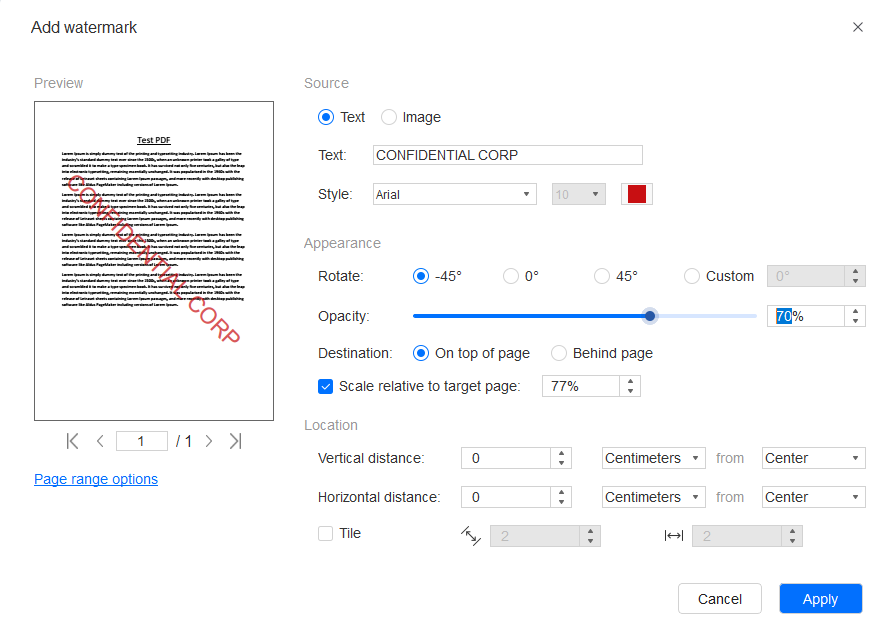The width and height of the screenshot is (879, 637).
Task: Click the vertical tile spacing icon
Action: 471,536
